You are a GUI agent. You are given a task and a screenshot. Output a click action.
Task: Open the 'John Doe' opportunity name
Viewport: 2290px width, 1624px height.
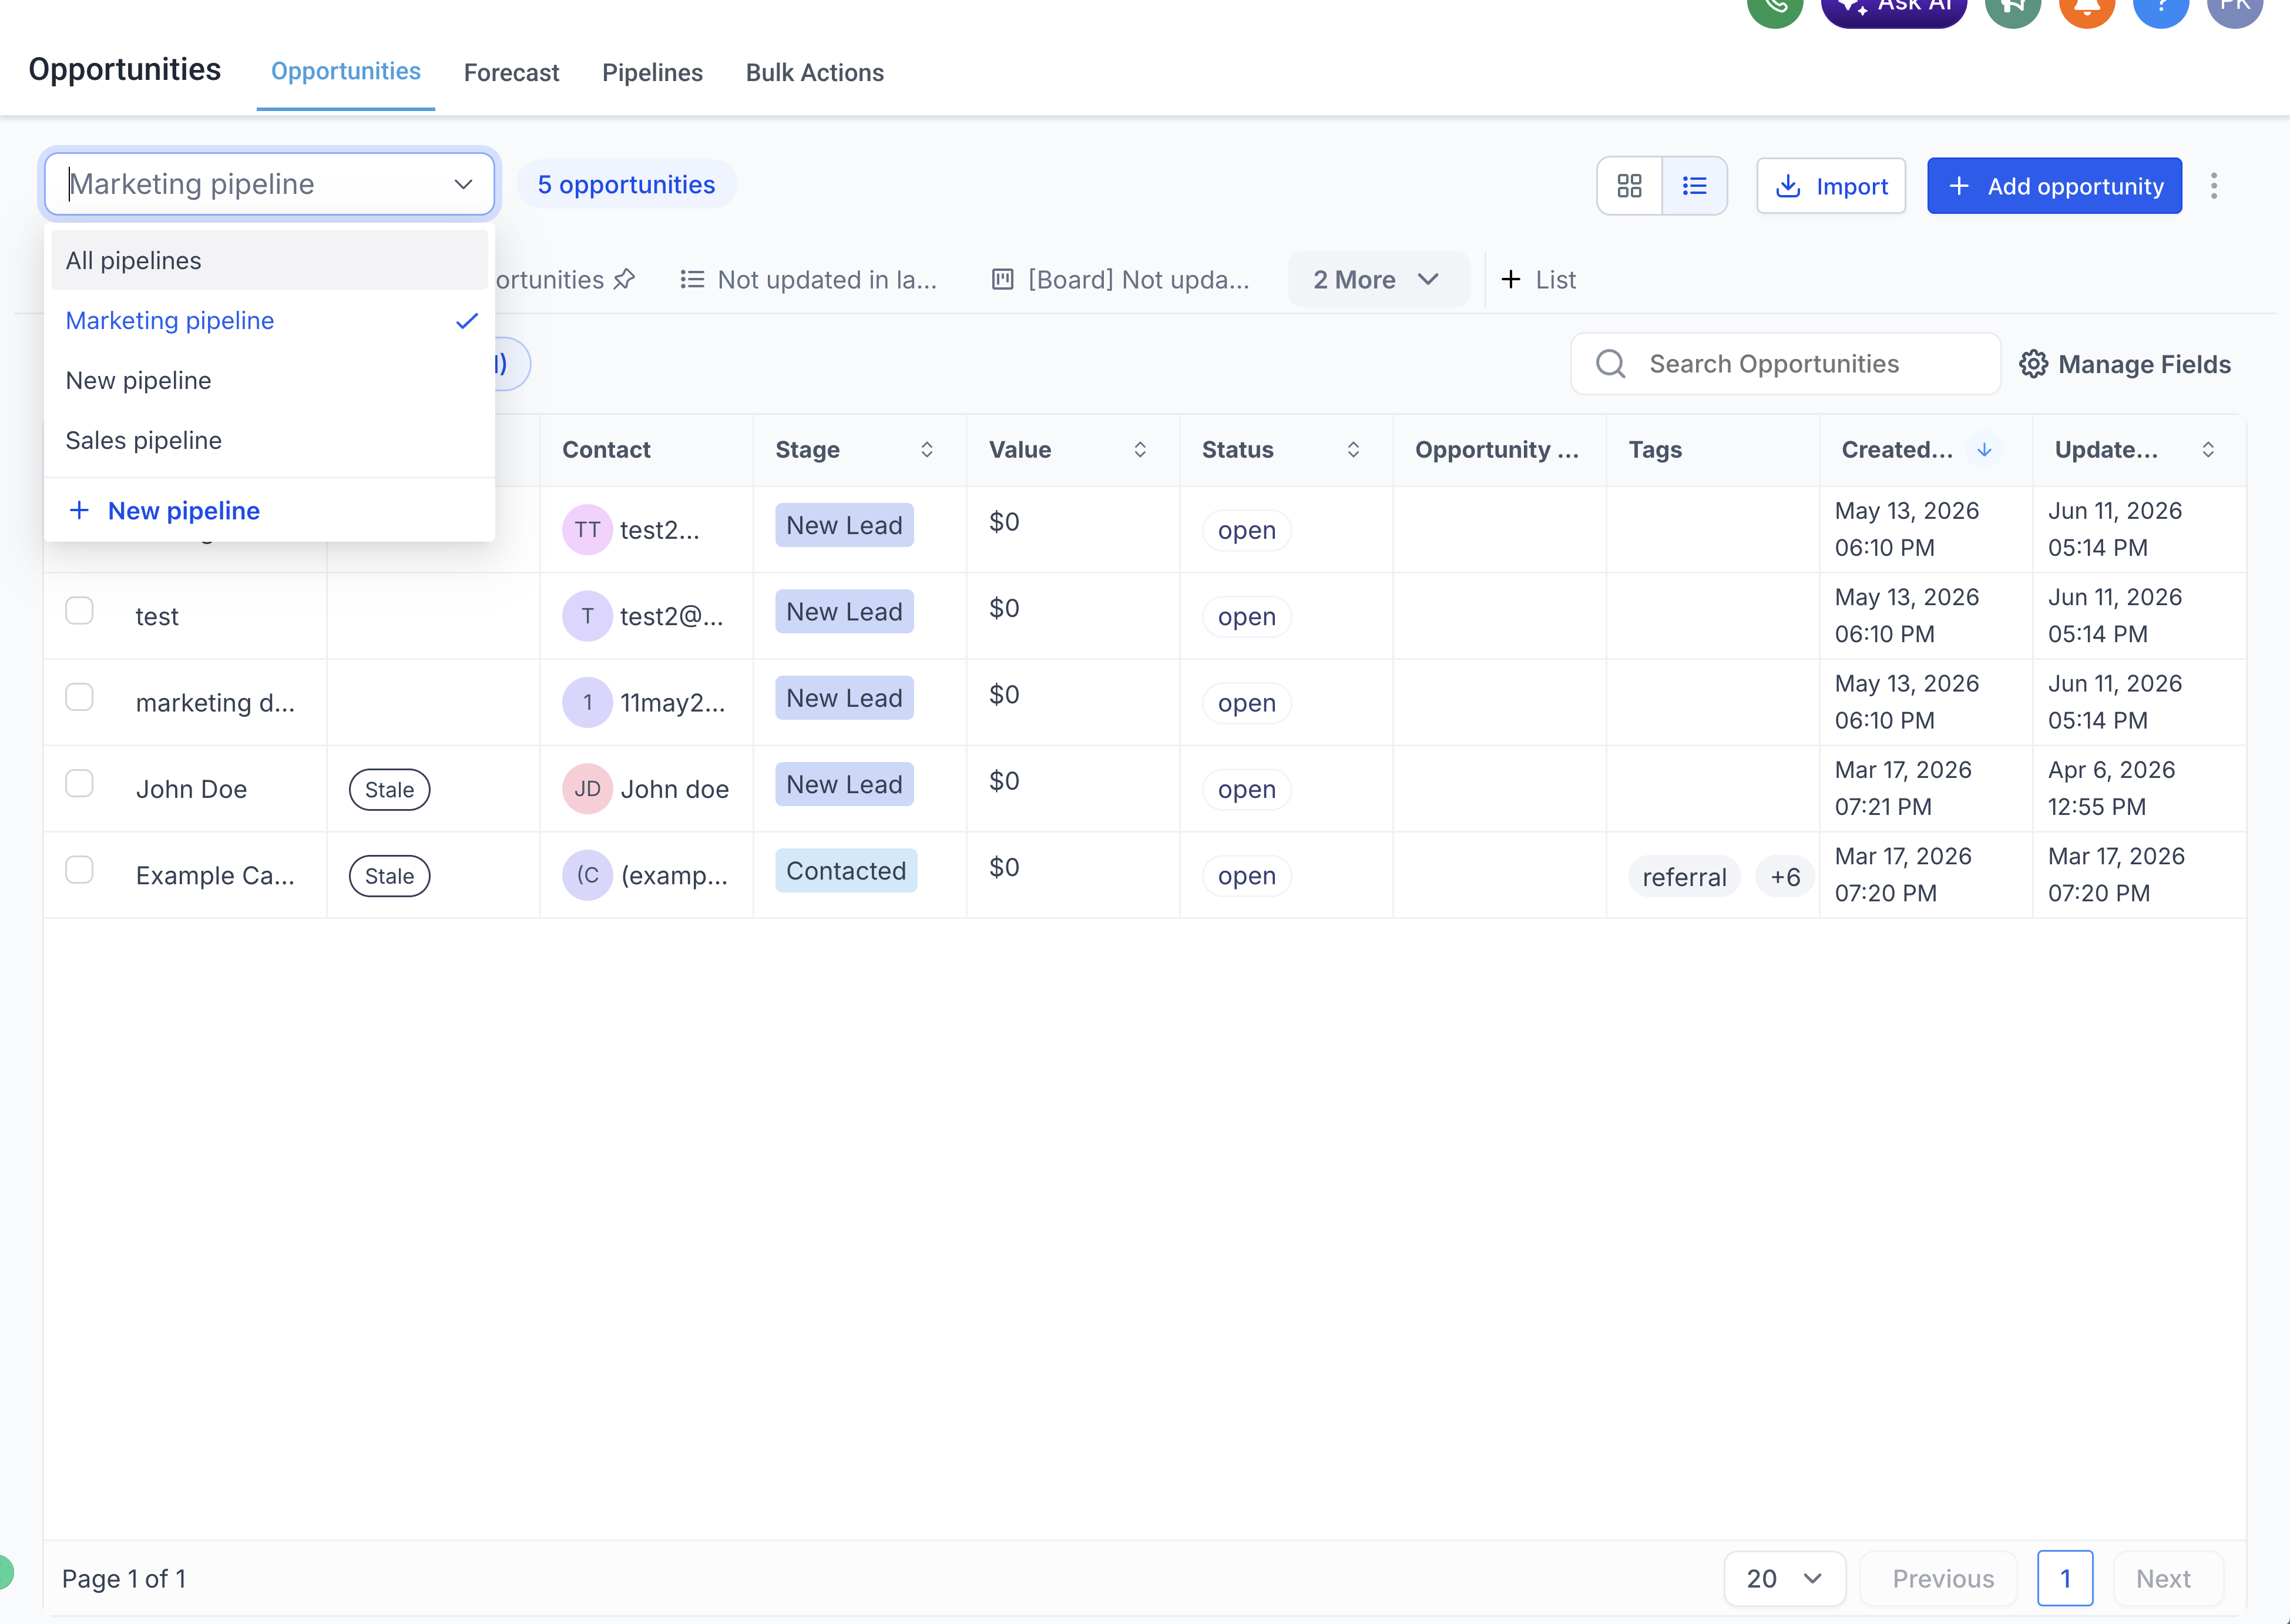coord(191,789)
